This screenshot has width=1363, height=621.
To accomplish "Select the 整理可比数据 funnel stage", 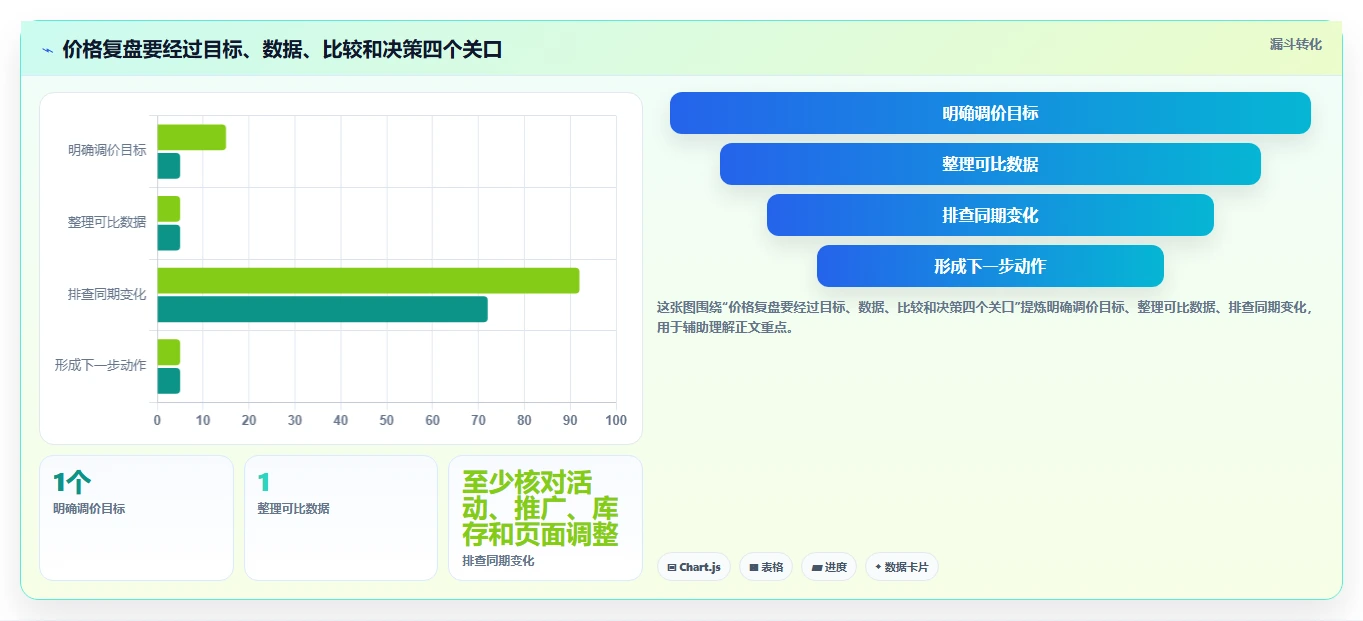I will [990, 164].
